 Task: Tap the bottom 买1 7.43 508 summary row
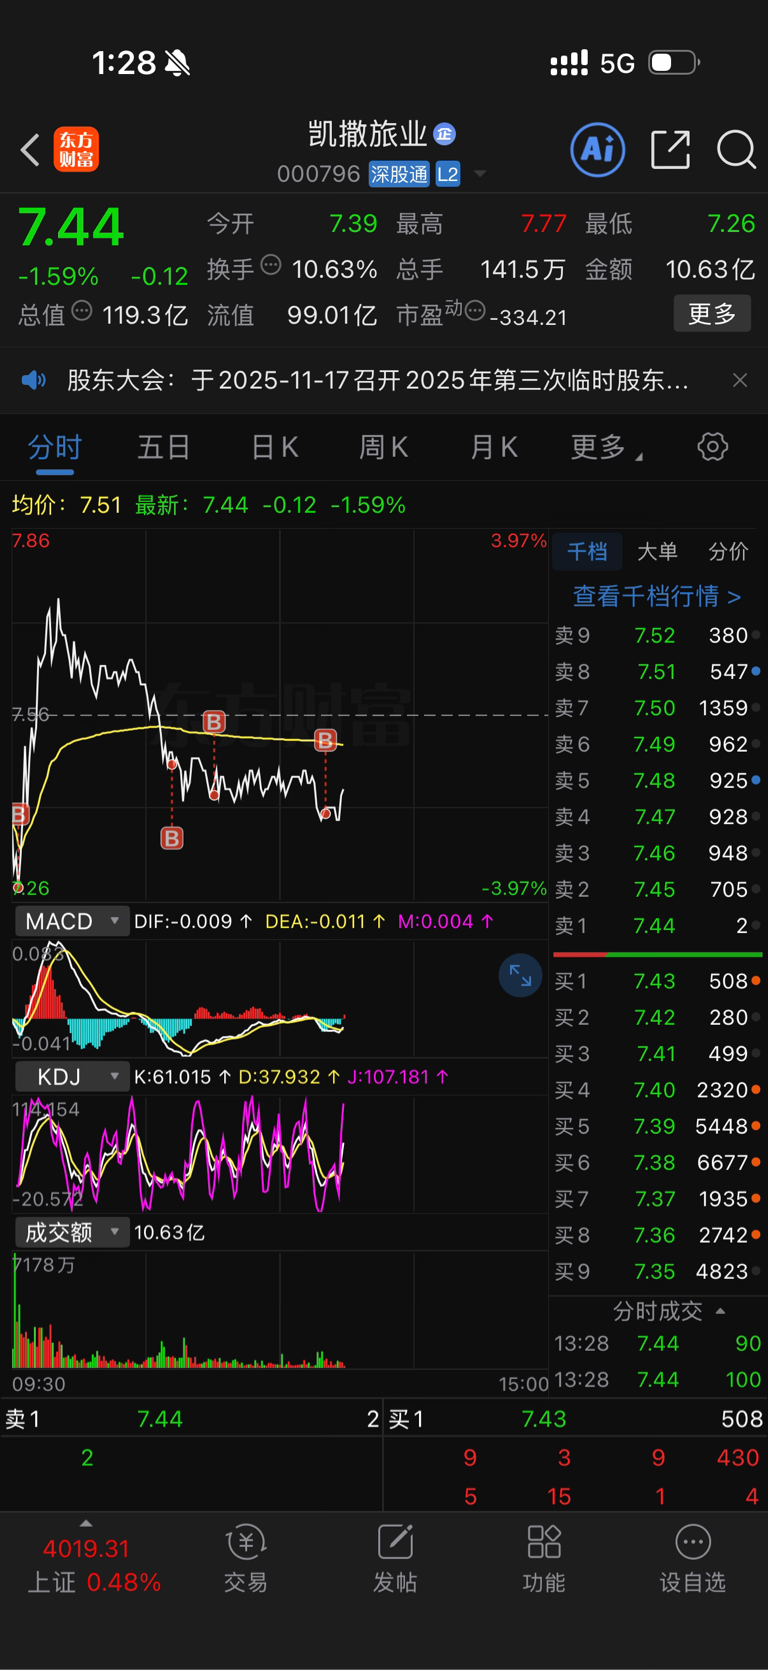pyautogui.click(x=576, y=1419)
